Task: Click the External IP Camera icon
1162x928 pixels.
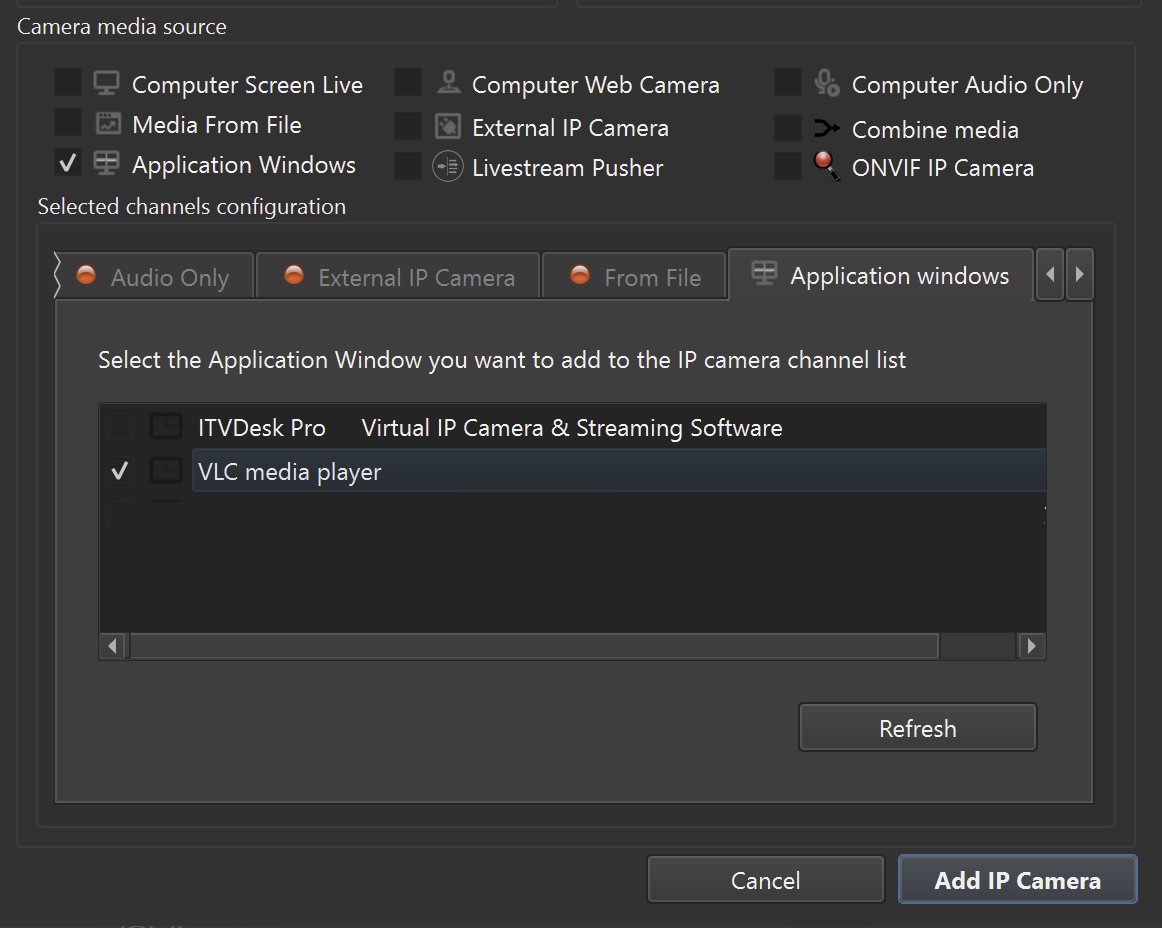Action: (448, 127)
